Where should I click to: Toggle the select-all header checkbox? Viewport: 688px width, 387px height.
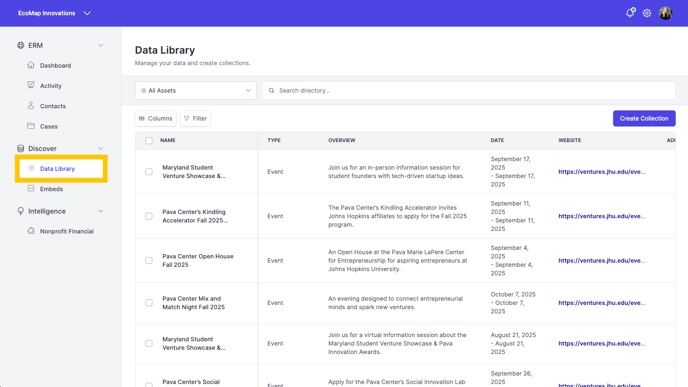(x=149, y=140)
